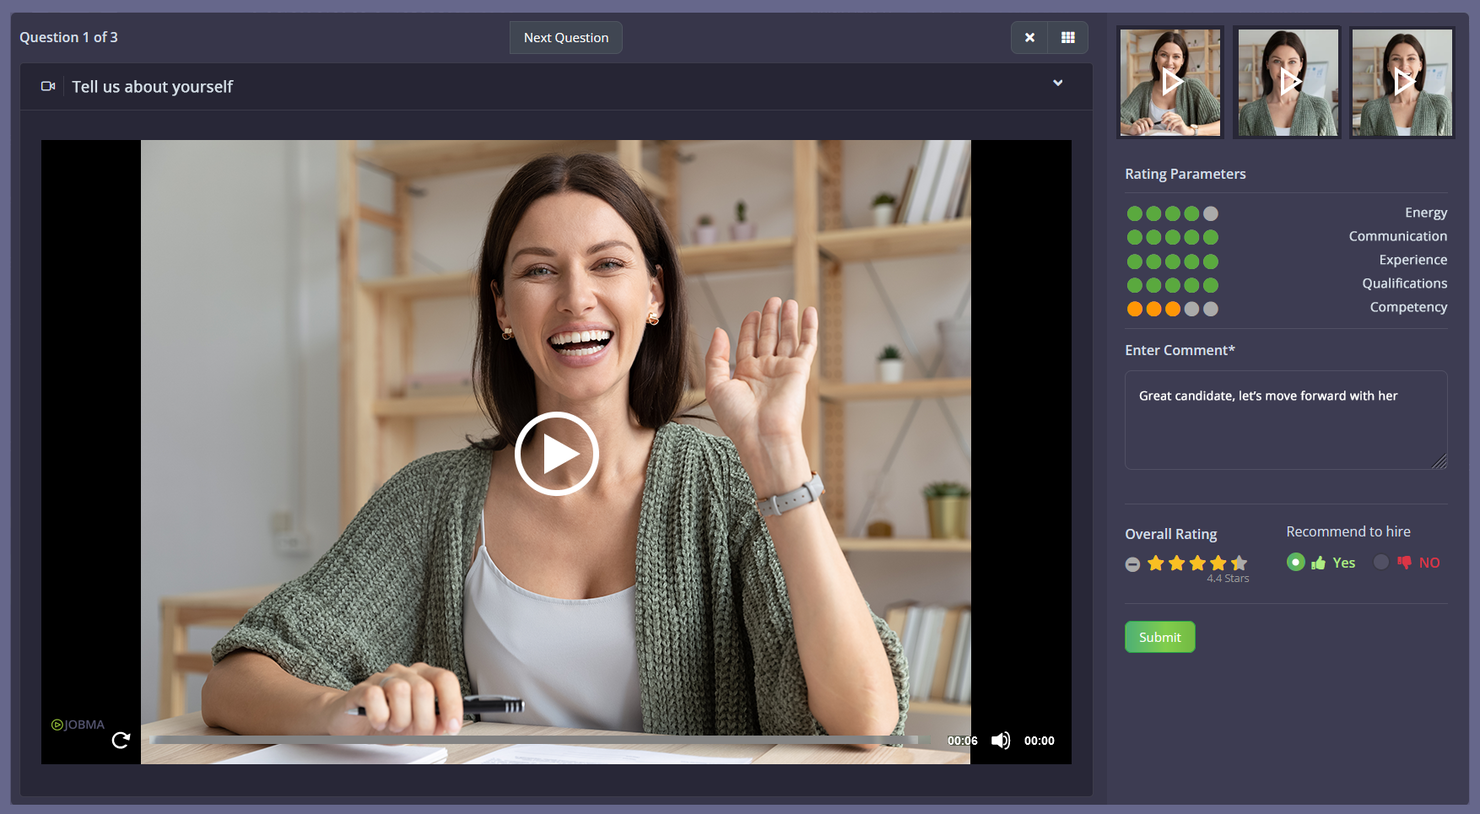Click the JOBMA logo on the video
Viewport: 1480px width, 814px height.
coord(77,724)
